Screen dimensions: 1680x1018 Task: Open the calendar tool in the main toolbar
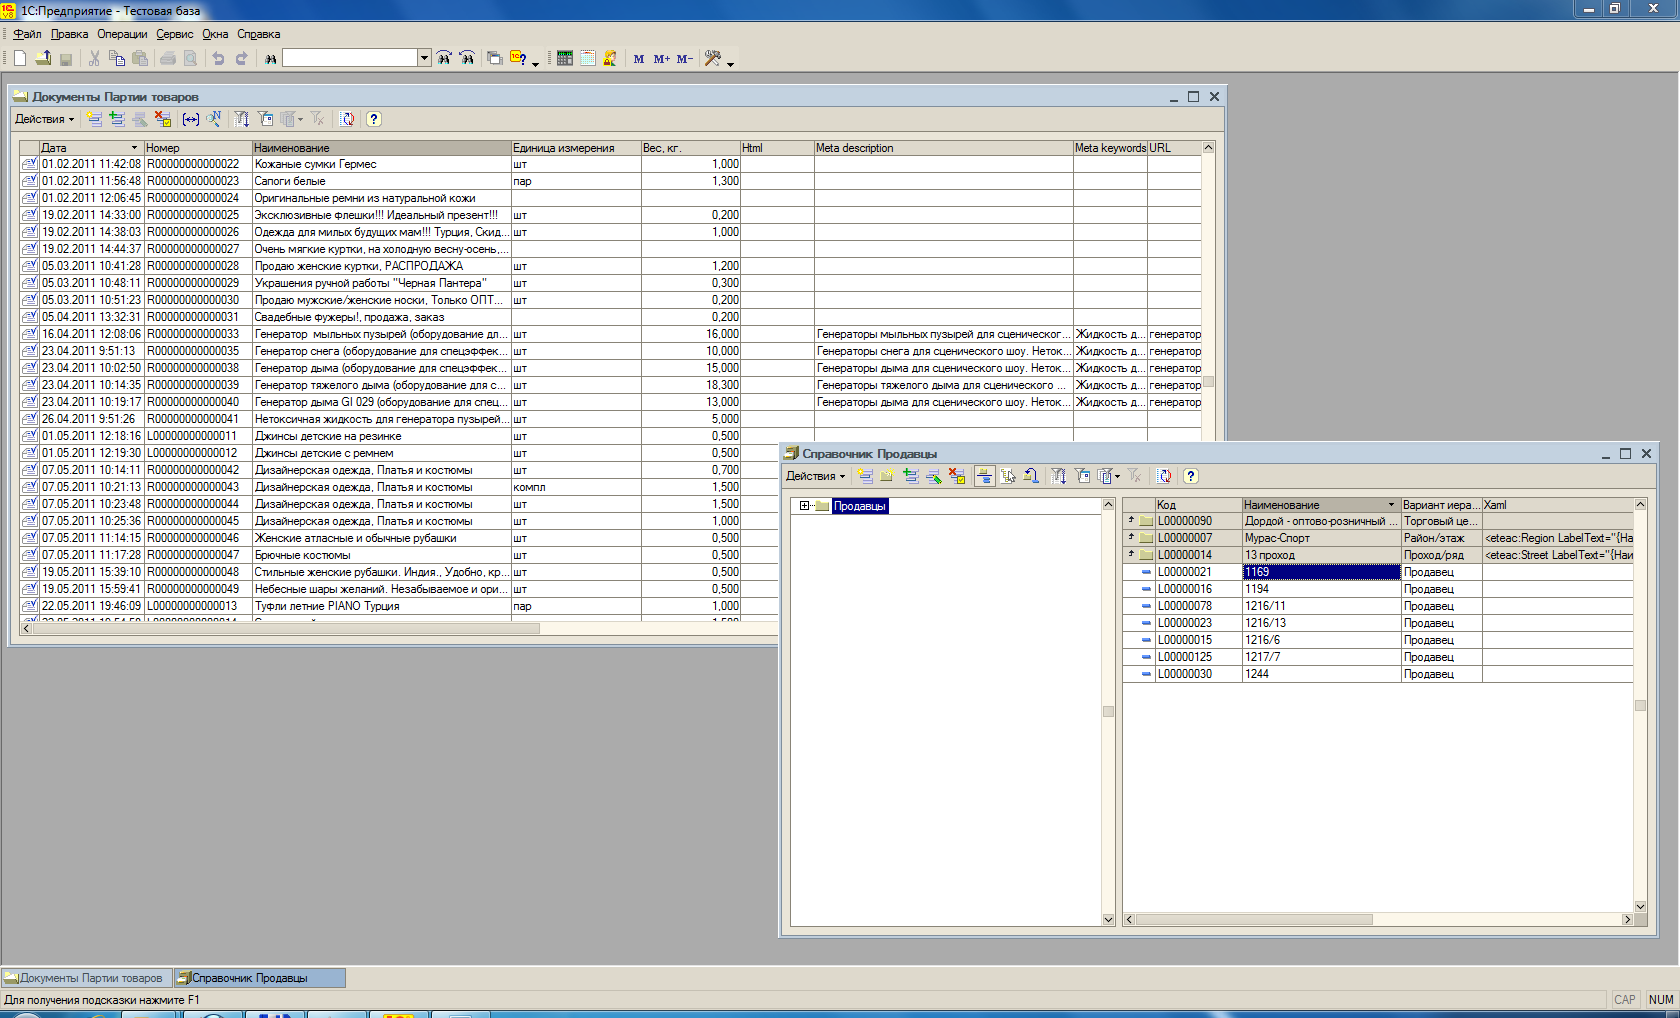pos(588,58)
